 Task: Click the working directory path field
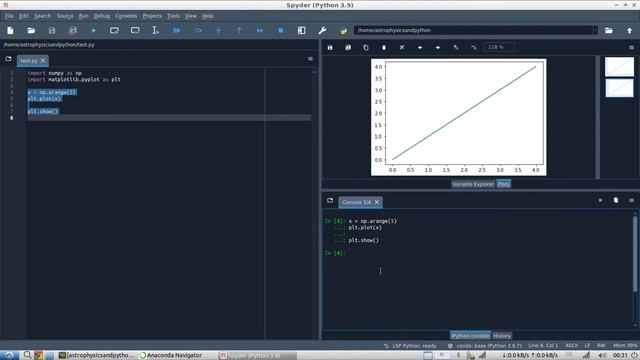[473, 30]
